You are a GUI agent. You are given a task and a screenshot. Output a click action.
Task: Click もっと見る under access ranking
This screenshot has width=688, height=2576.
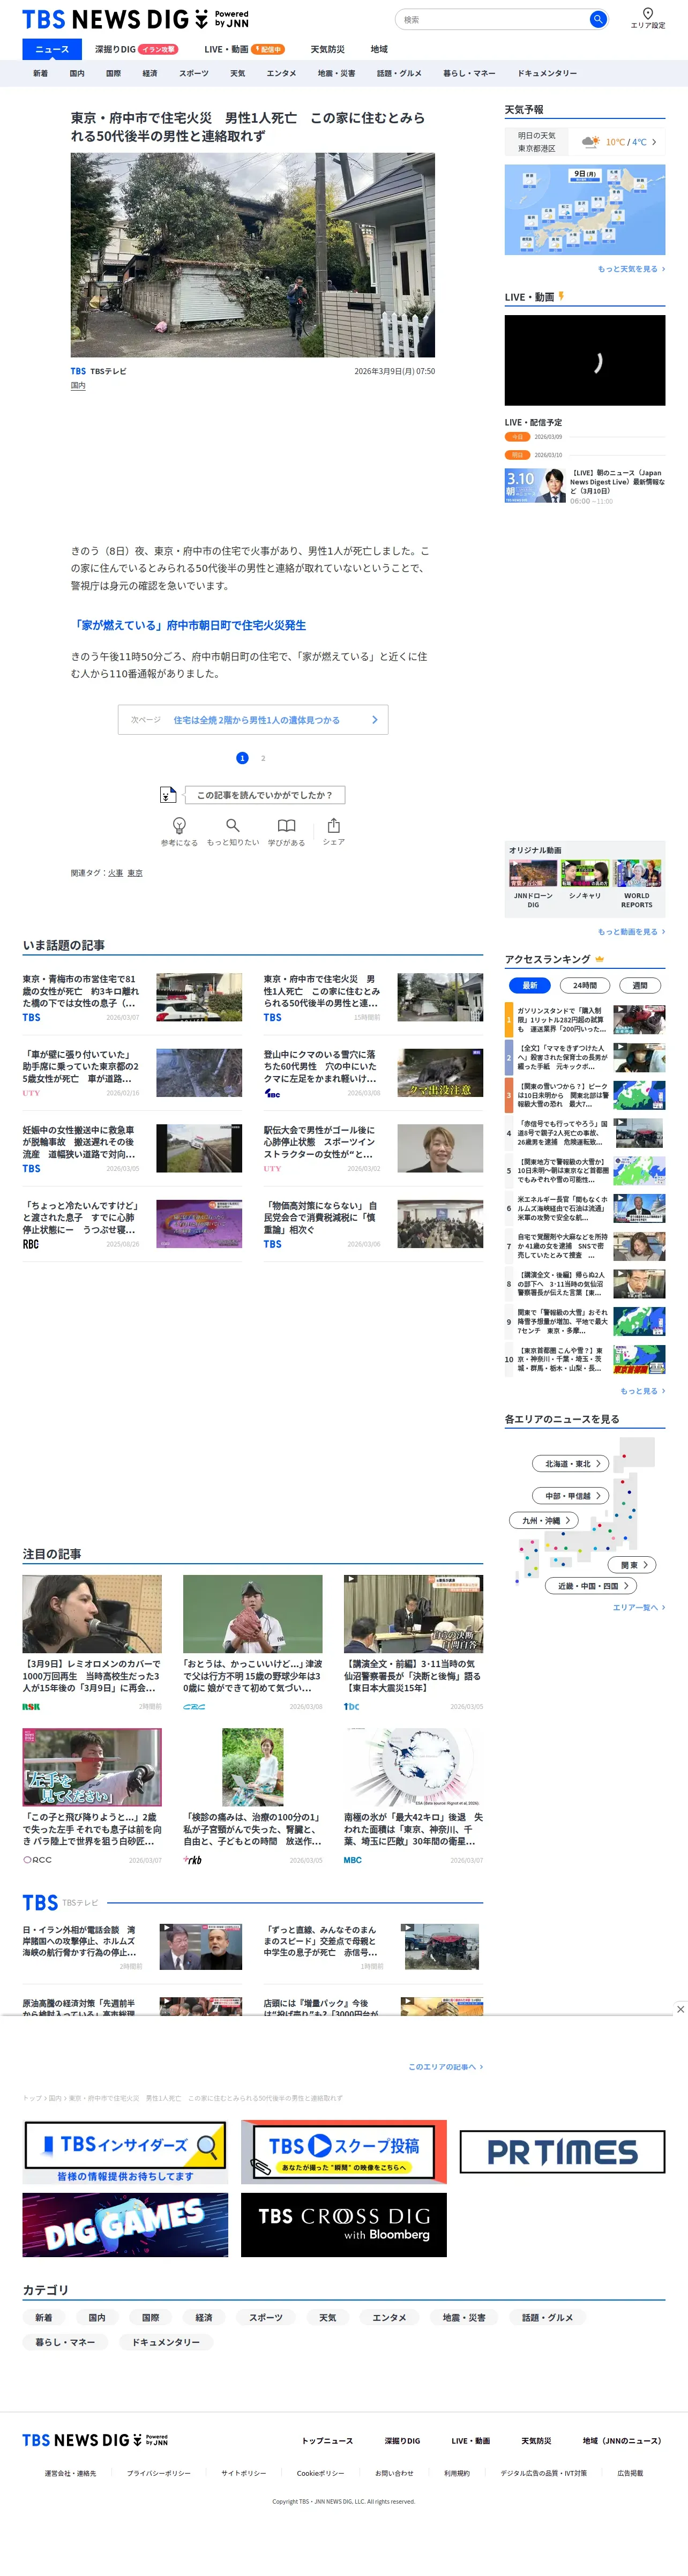click(642, 1391)
